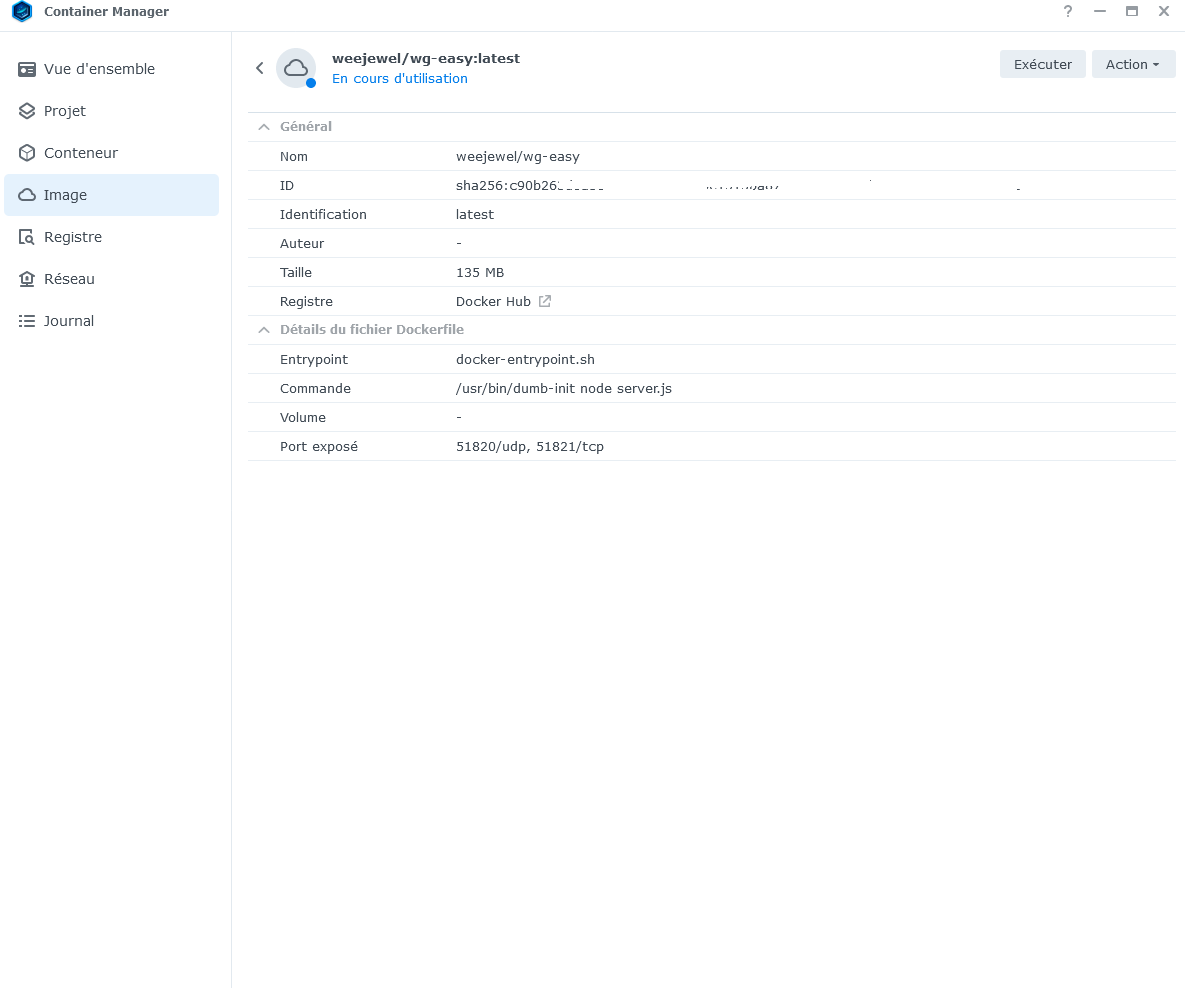Open the help question mark icon
The height and width of the screenshot is (988, 1185).
click(x=1068, y=11)
